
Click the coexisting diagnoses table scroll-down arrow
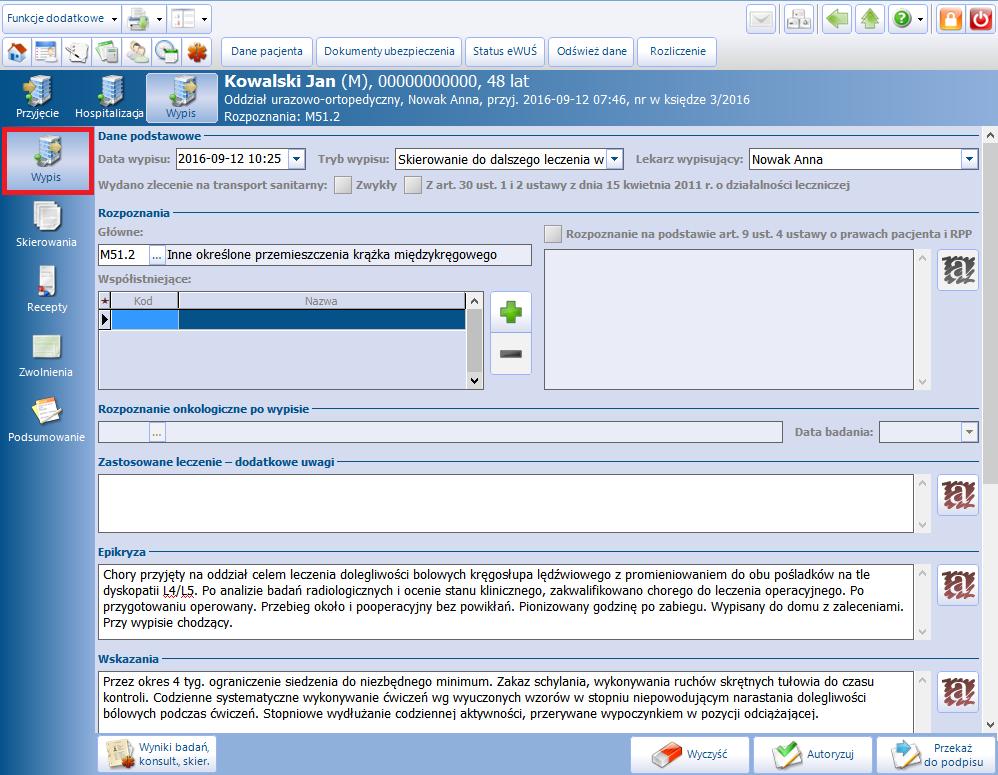[474, 381]
